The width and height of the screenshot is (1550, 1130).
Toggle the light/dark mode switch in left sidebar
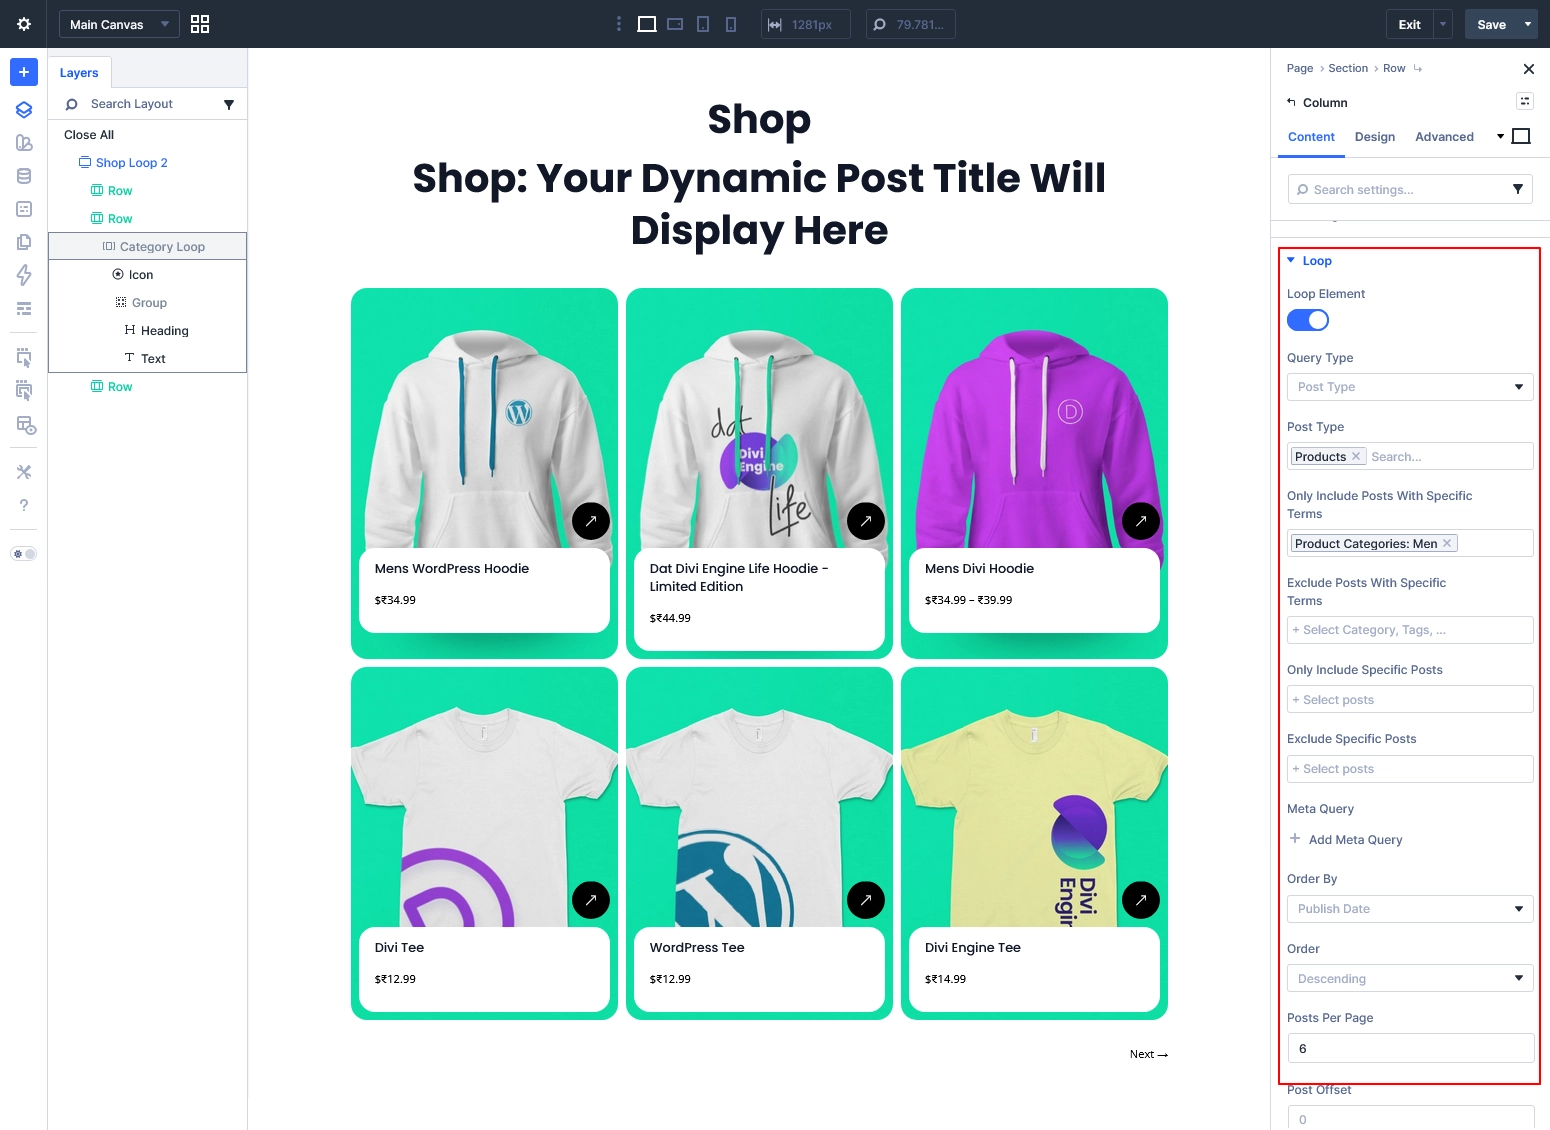click(x=24, y=554)
